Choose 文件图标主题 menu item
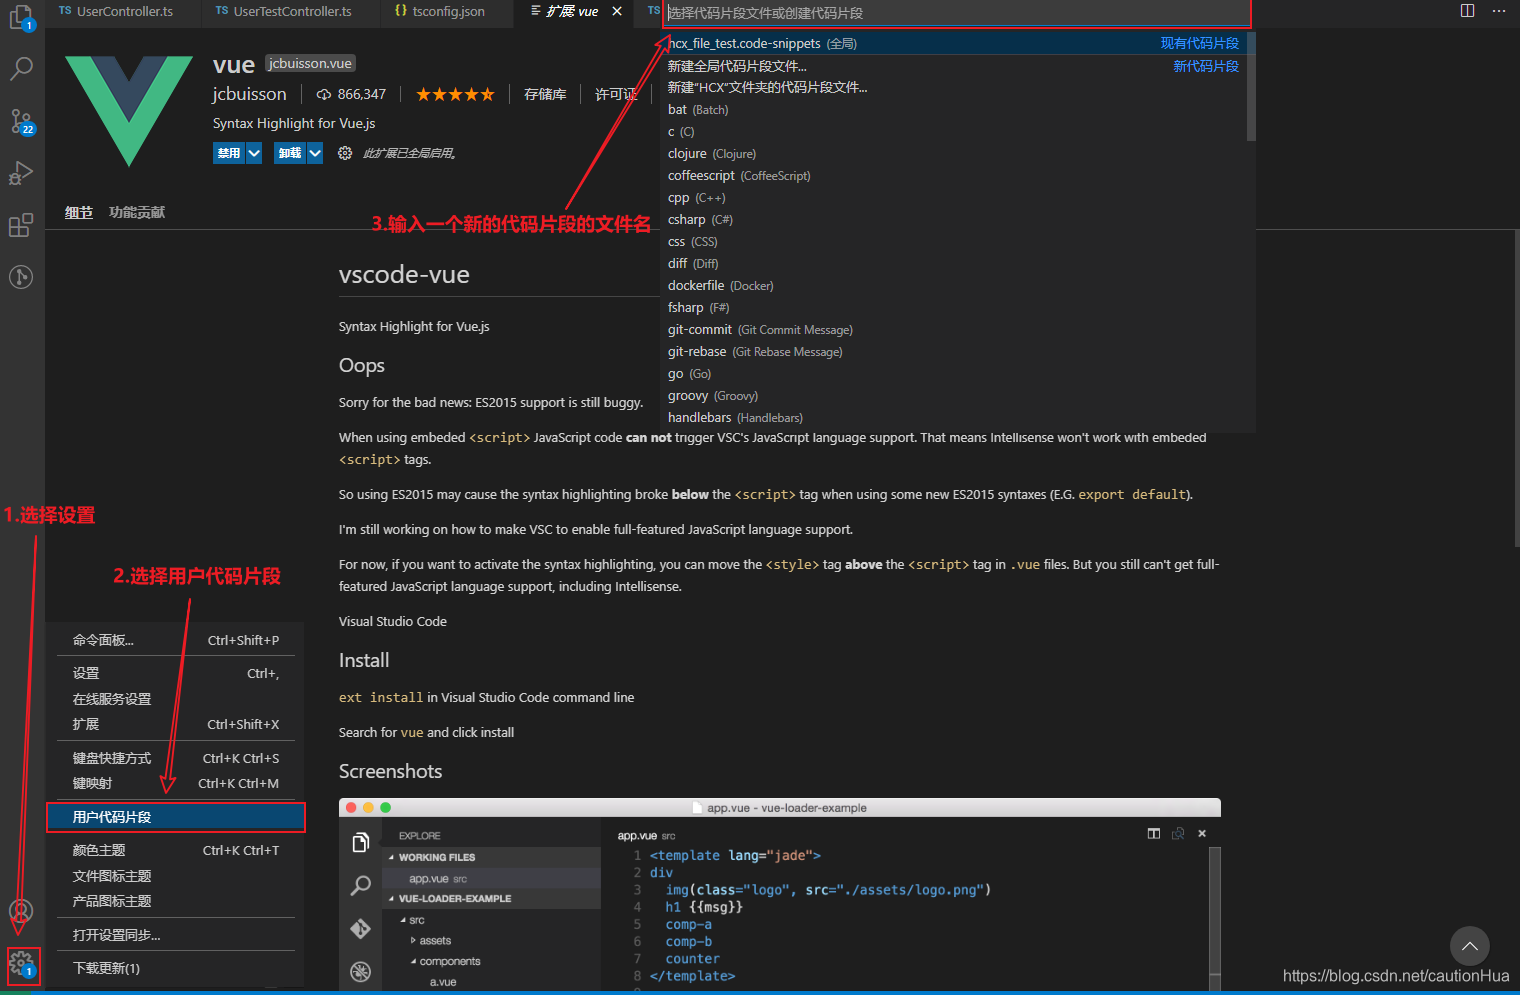The height and width of the screenshot is (995, 1520). tap(176, 876)
